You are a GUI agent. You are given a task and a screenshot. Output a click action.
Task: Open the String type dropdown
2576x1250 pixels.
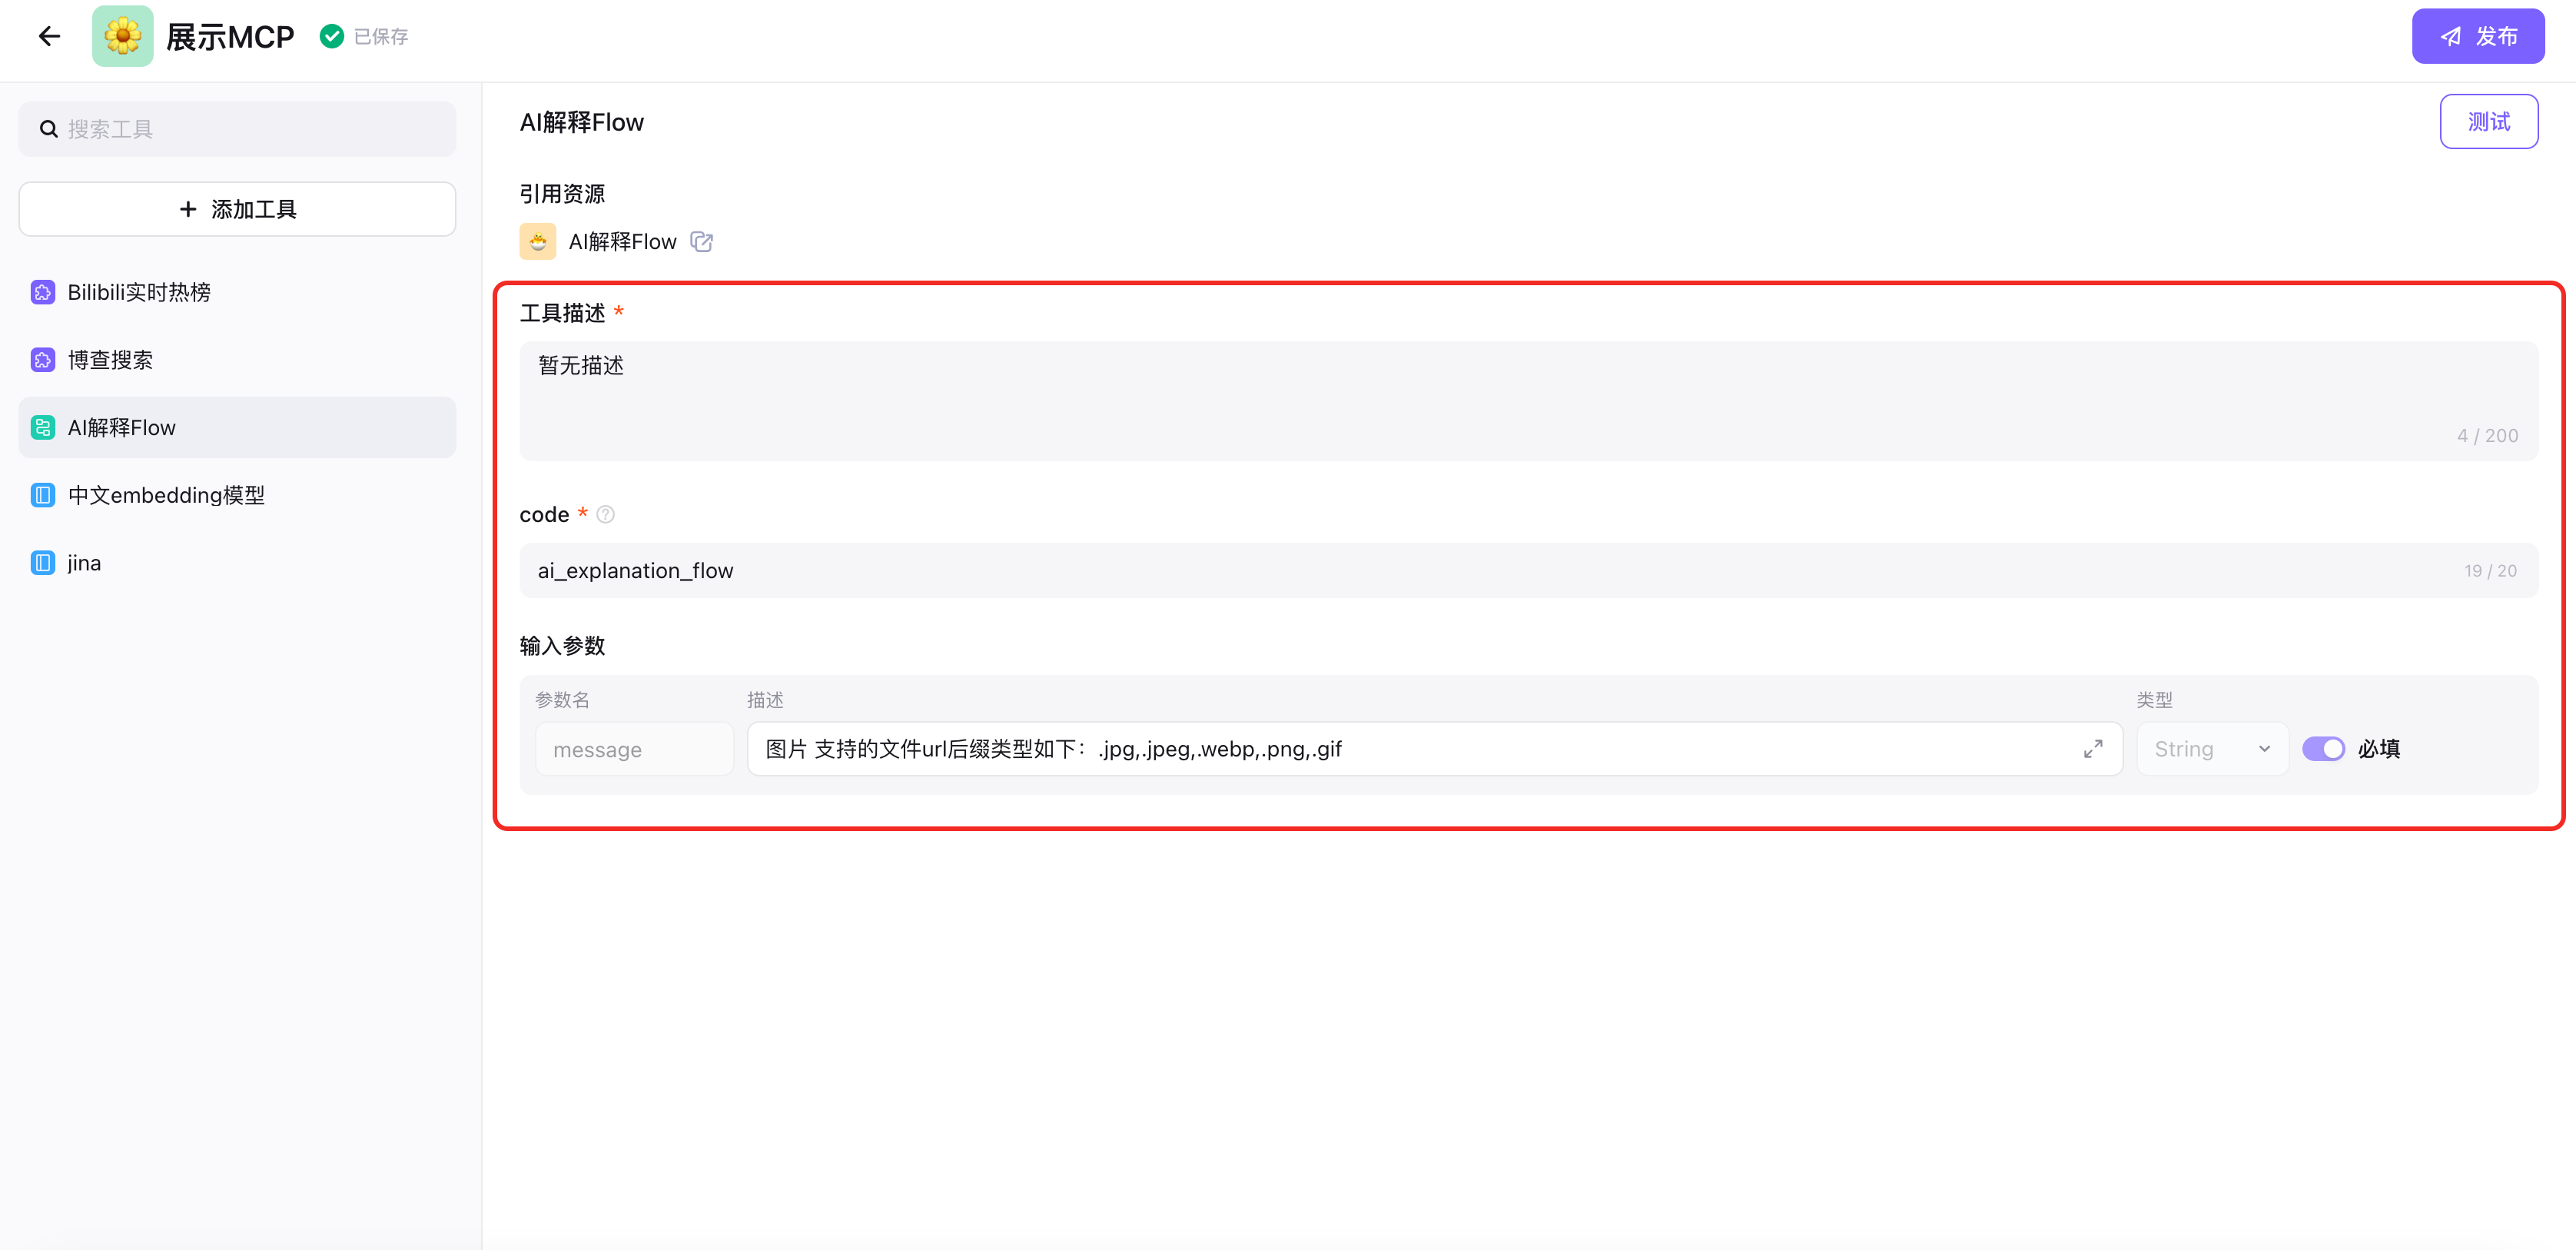(x=2211, y=749)
